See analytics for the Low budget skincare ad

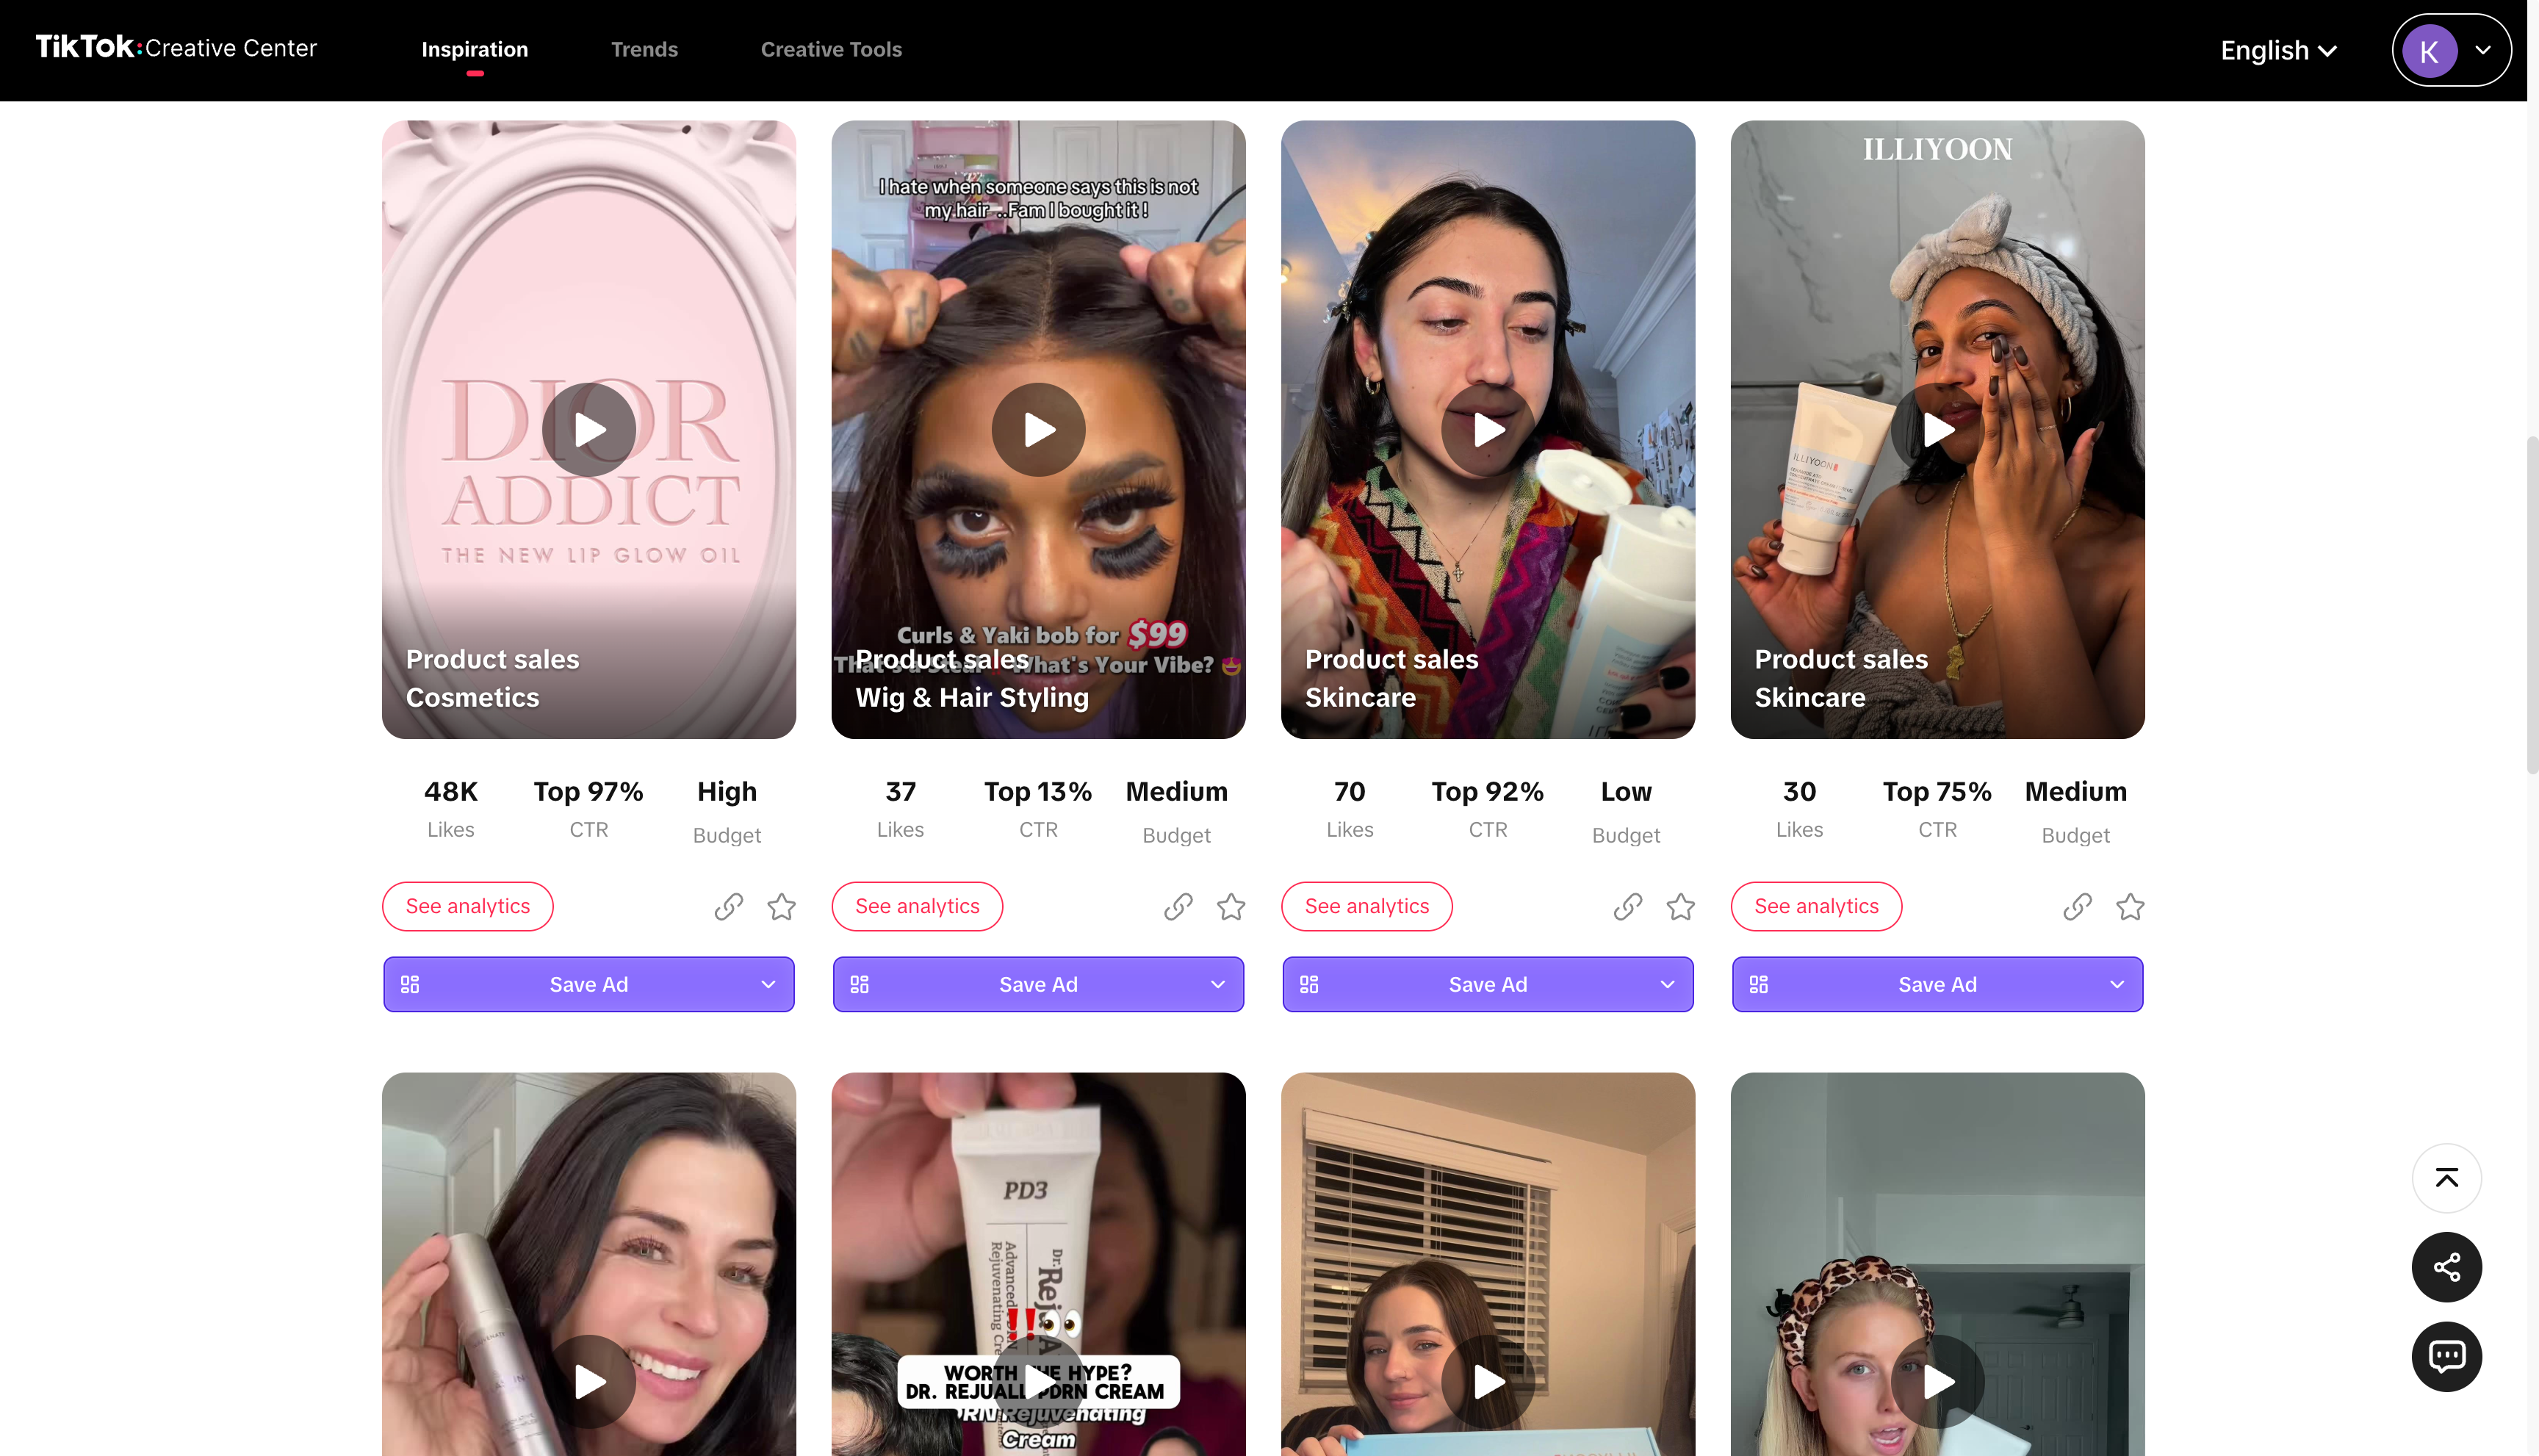point(1366,906)
